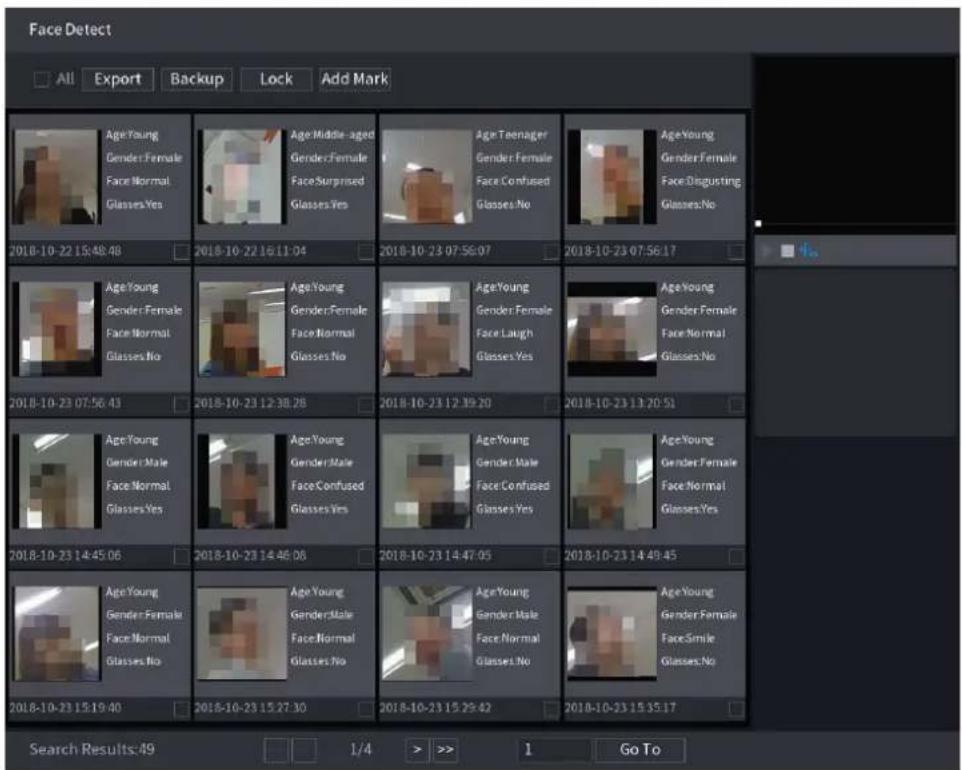The image size is (962, 770).
Task: Stop playback in preview panel
Action: [787, 250]
